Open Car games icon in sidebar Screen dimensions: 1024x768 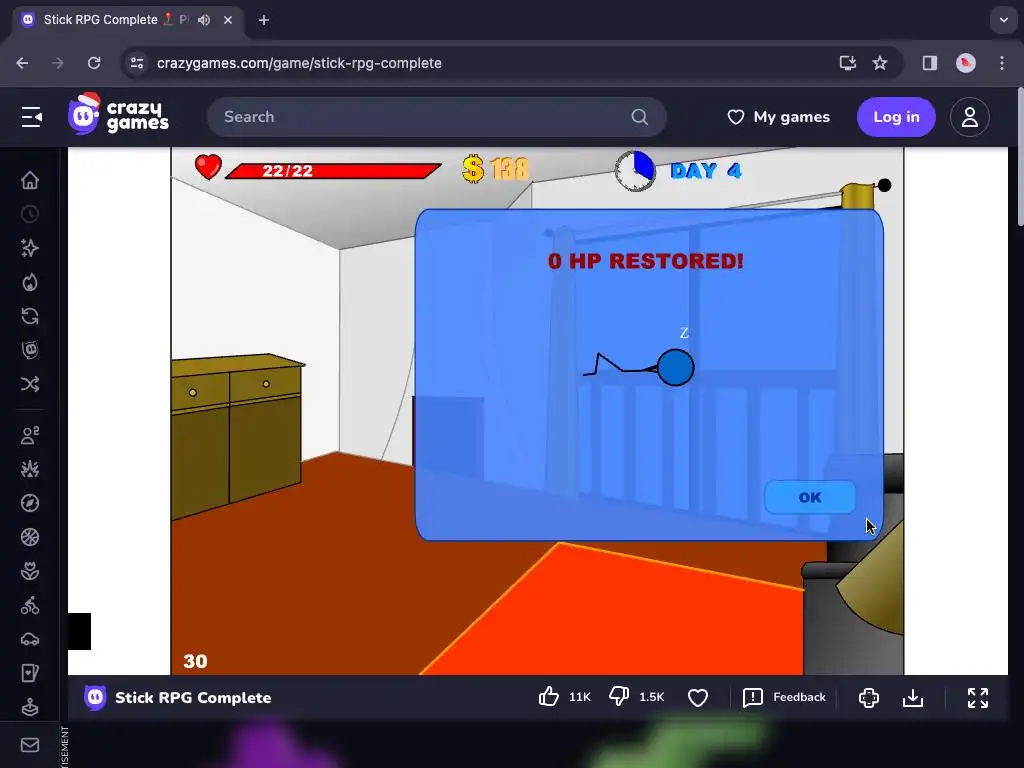point(30,639)
